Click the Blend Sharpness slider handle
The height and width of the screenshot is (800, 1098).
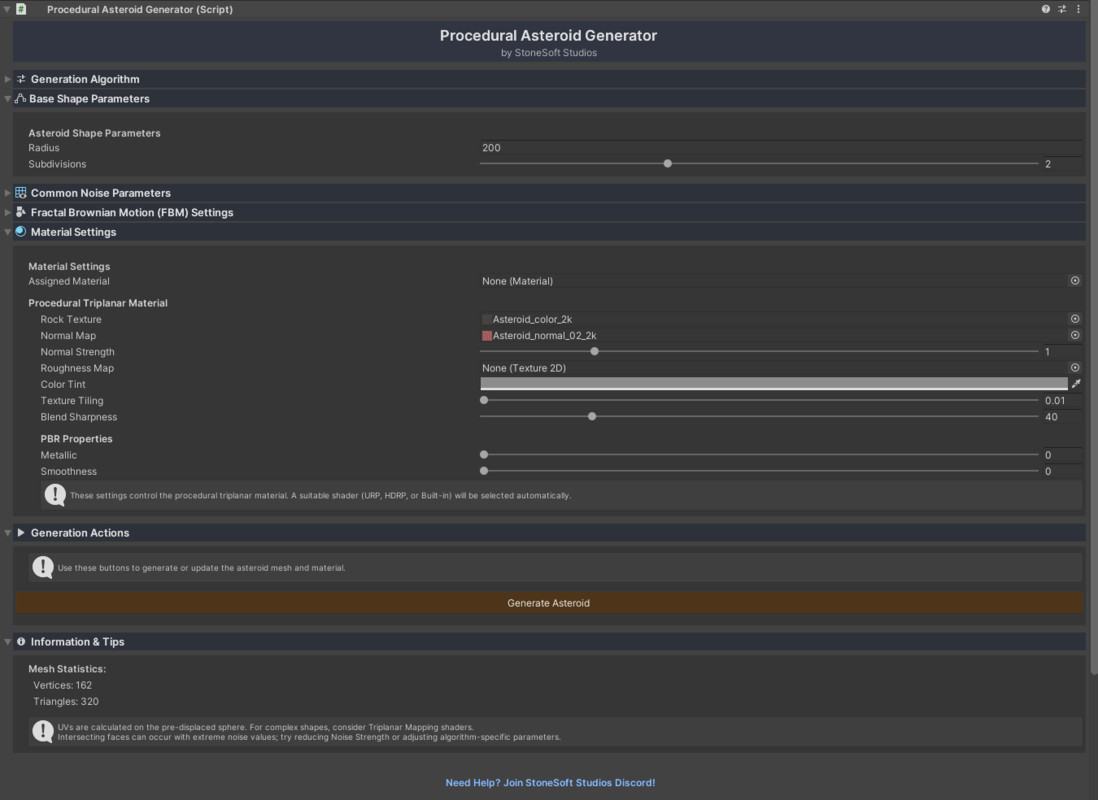tap(592, 416)
